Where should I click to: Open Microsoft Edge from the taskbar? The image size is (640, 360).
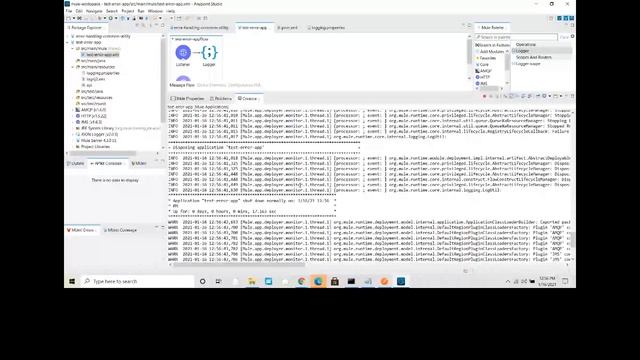(x=318, y=281)
